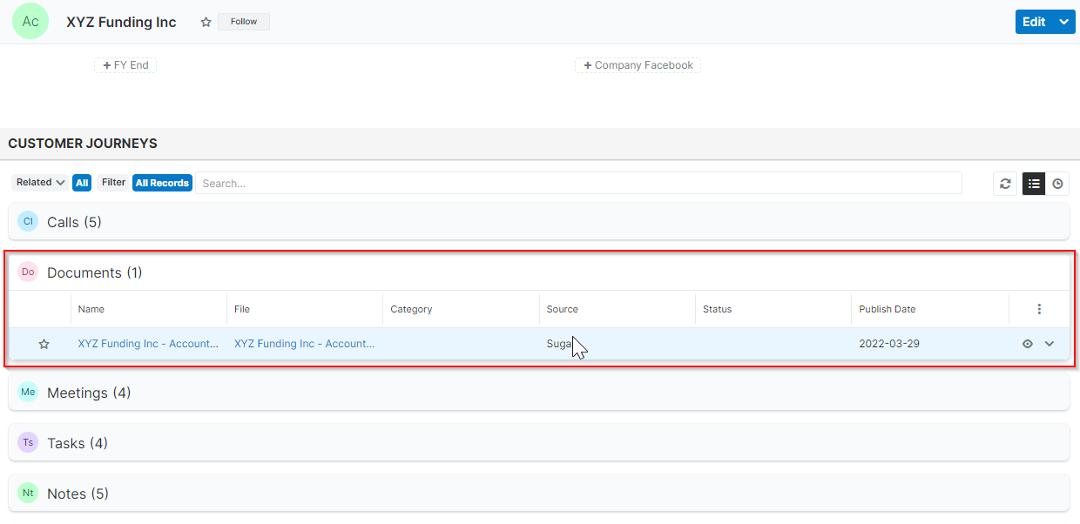Open column options three-dot menu

[x=1039, y=309]
